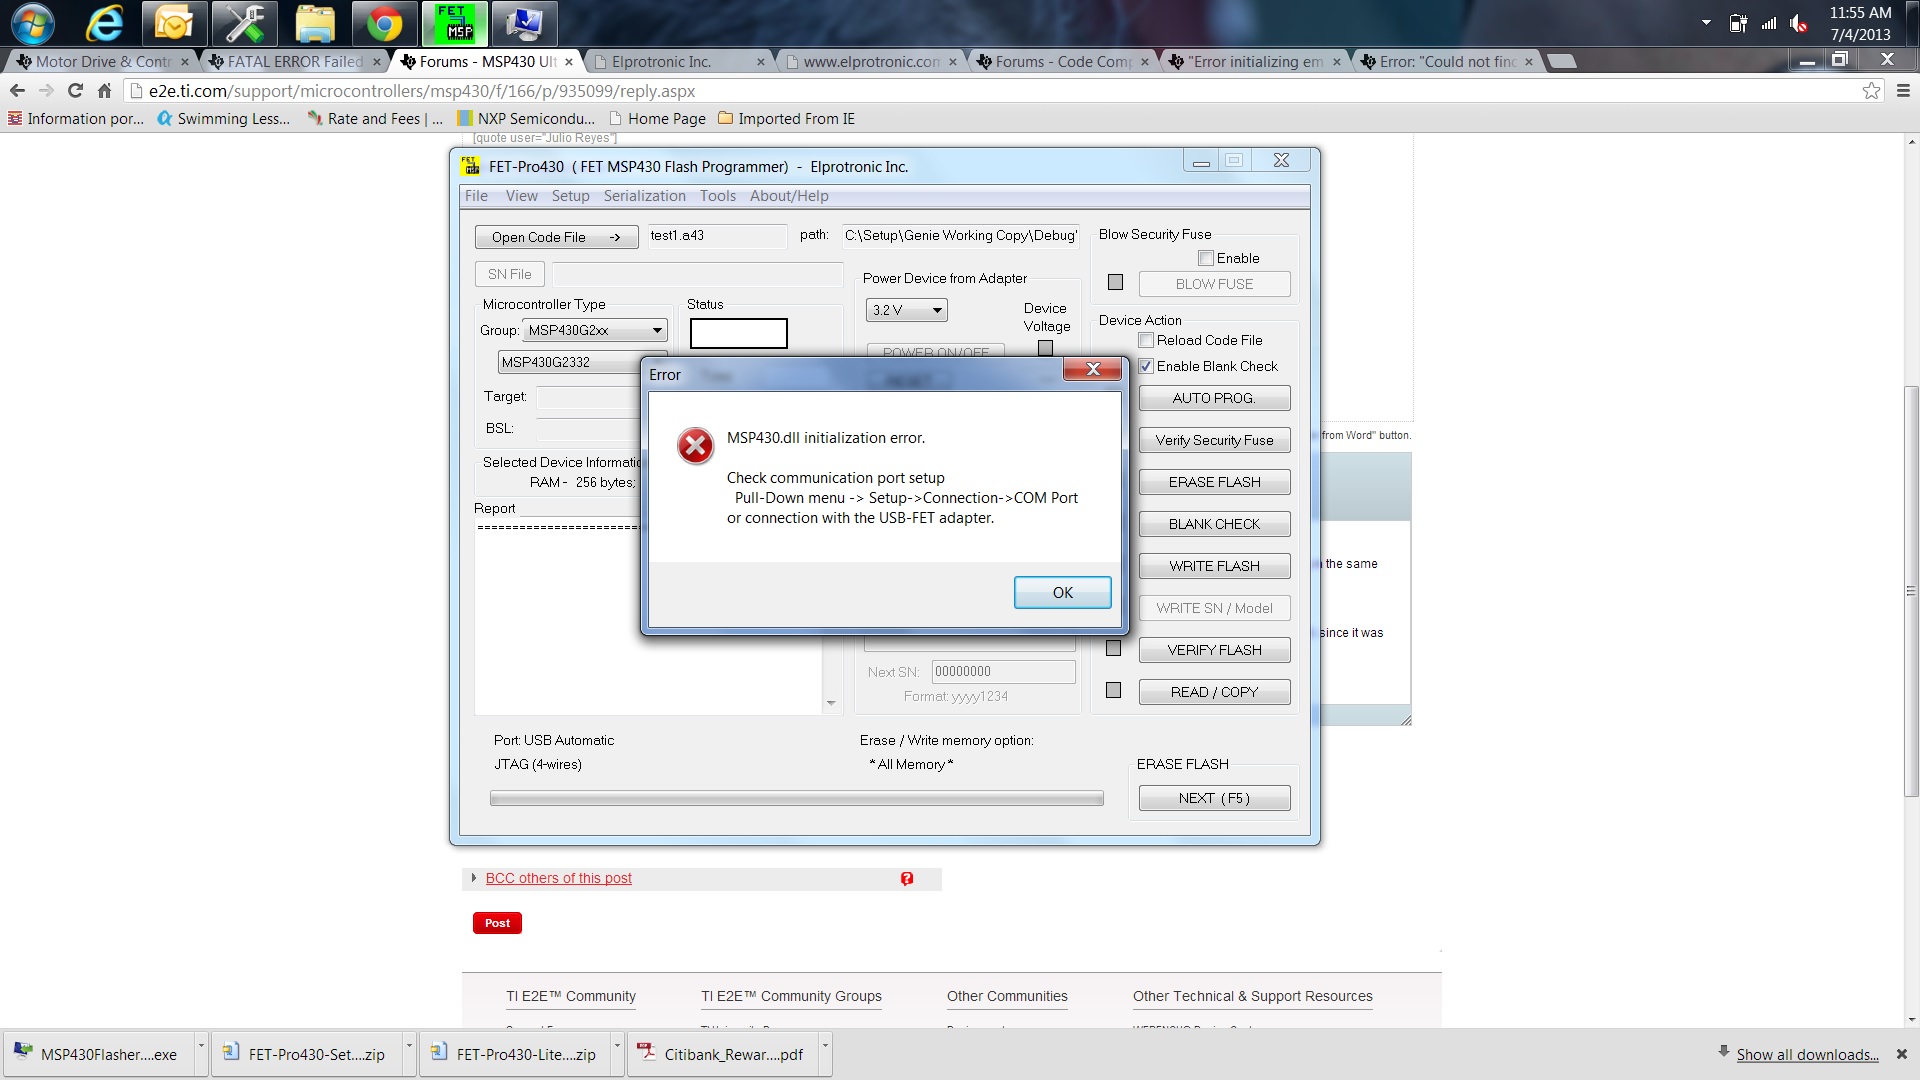Screen dimensions: 1920x1080
Task: Click OK in the Error dialog
Action: pos(1062,592)
